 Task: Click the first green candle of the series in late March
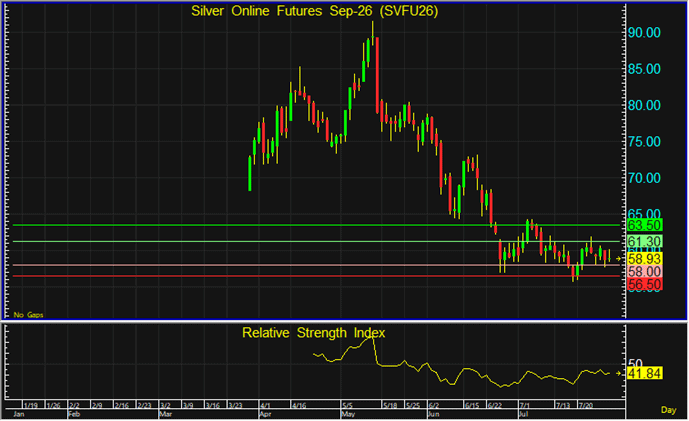click(250, 173)
